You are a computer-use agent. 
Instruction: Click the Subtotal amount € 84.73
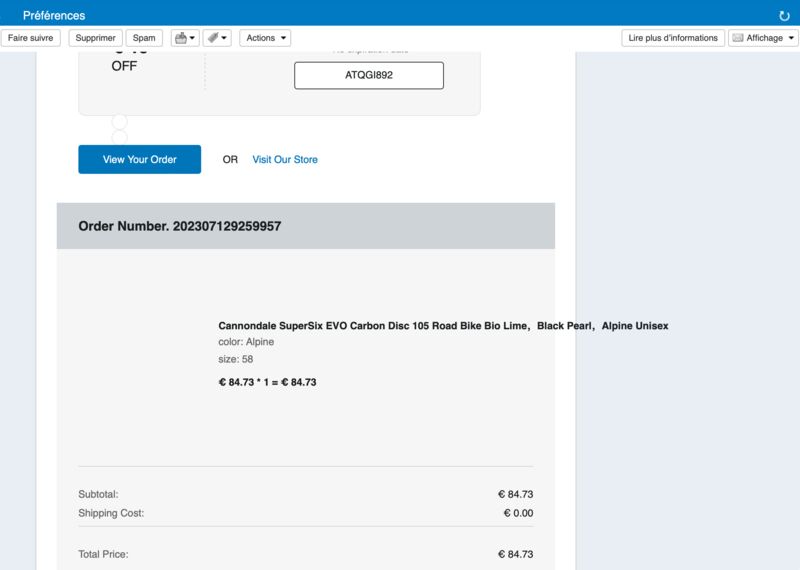click(515, 494)
